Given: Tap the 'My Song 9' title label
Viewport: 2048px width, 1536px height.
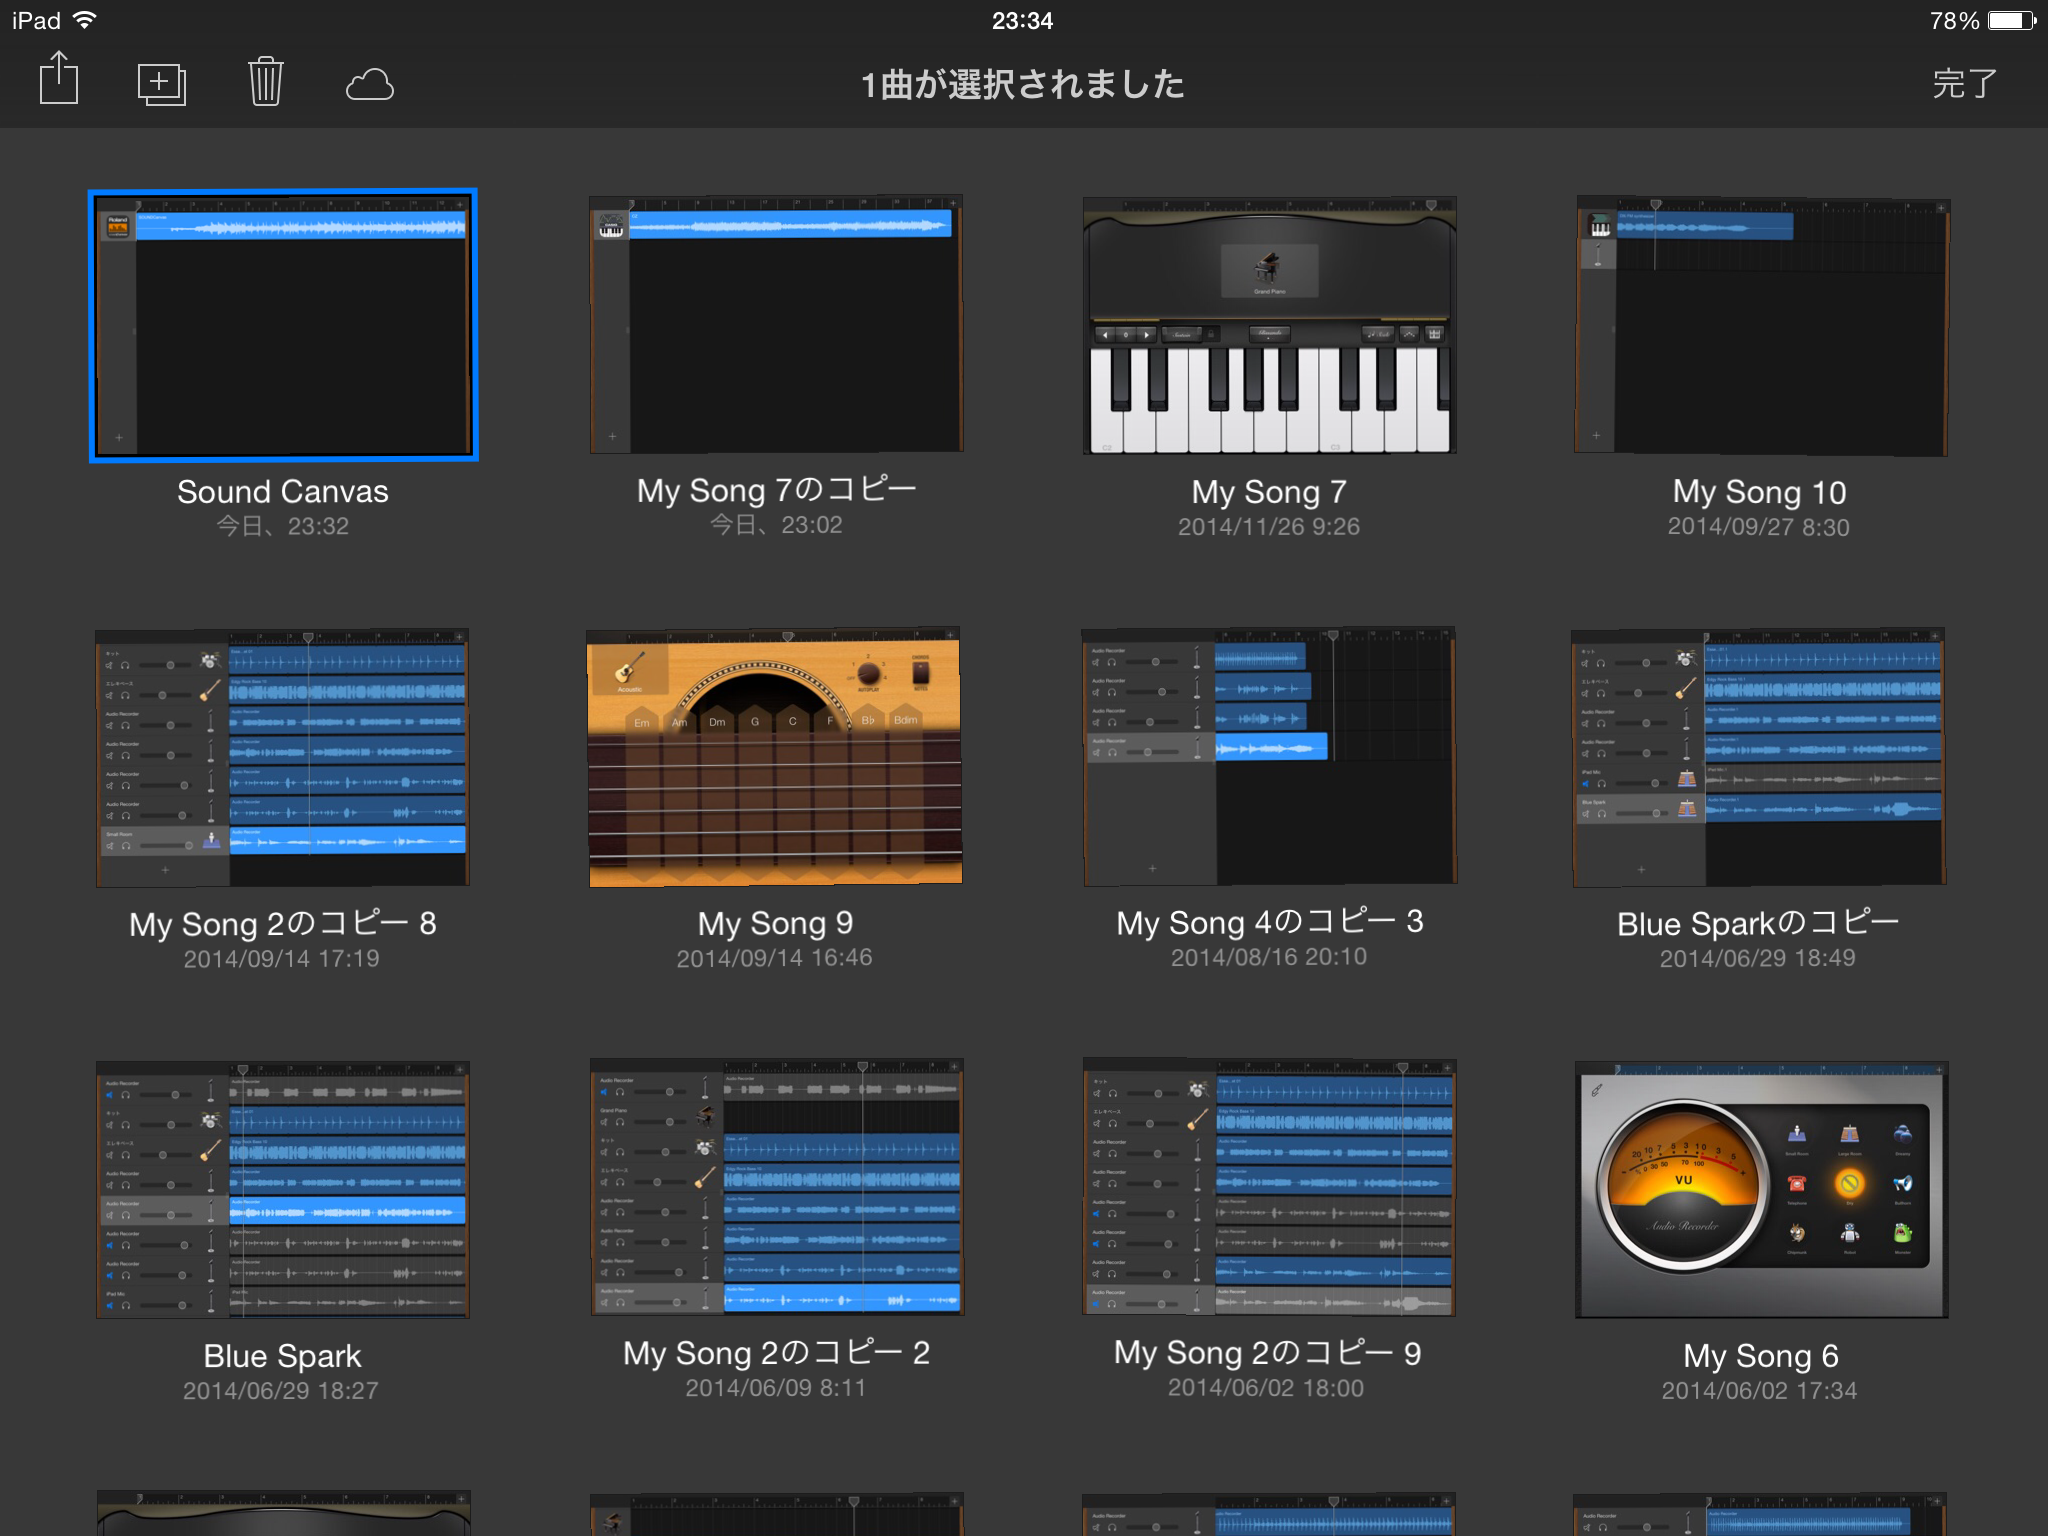Looking at the screenshot, I should pos(775,923).
